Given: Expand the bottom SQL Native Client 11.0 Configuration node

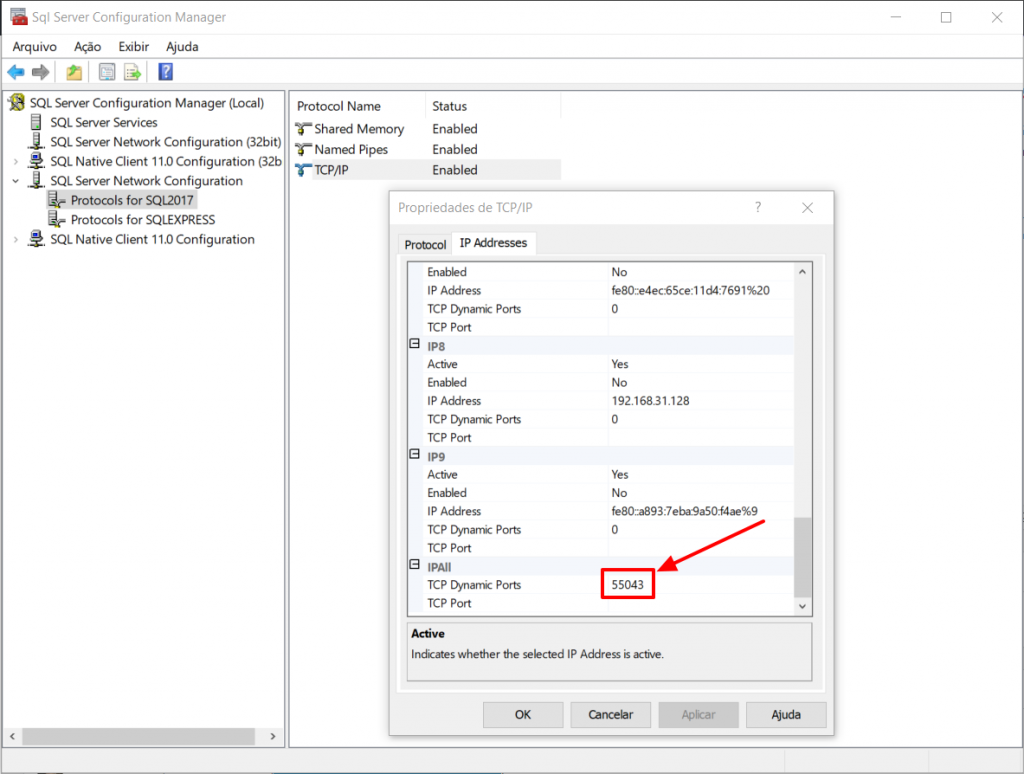Looking at the screenshot, I should [x=16, y=240].
